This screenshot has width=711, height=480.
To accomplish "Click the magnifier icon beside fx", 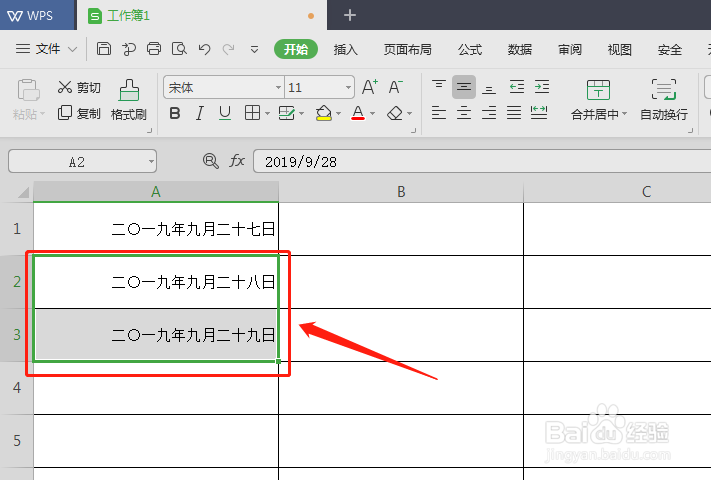I will (210, 161).
